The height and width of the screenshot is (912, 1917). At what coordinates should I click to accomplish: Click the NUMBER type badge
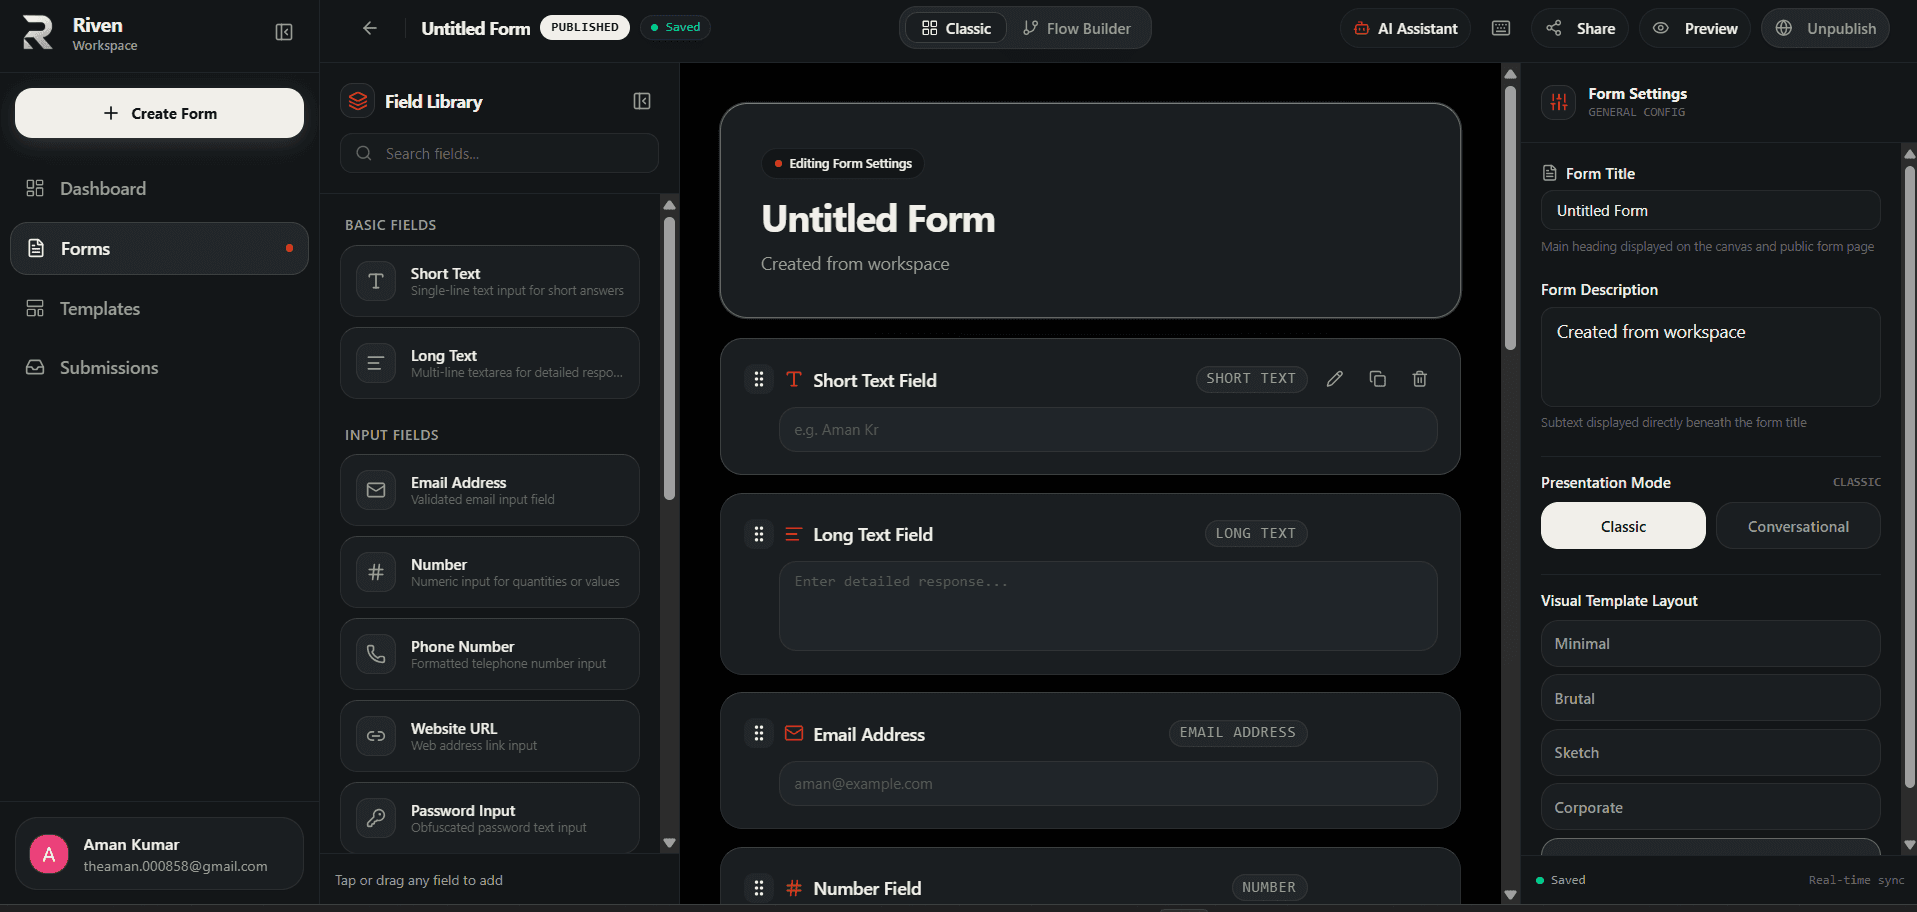1269,887
